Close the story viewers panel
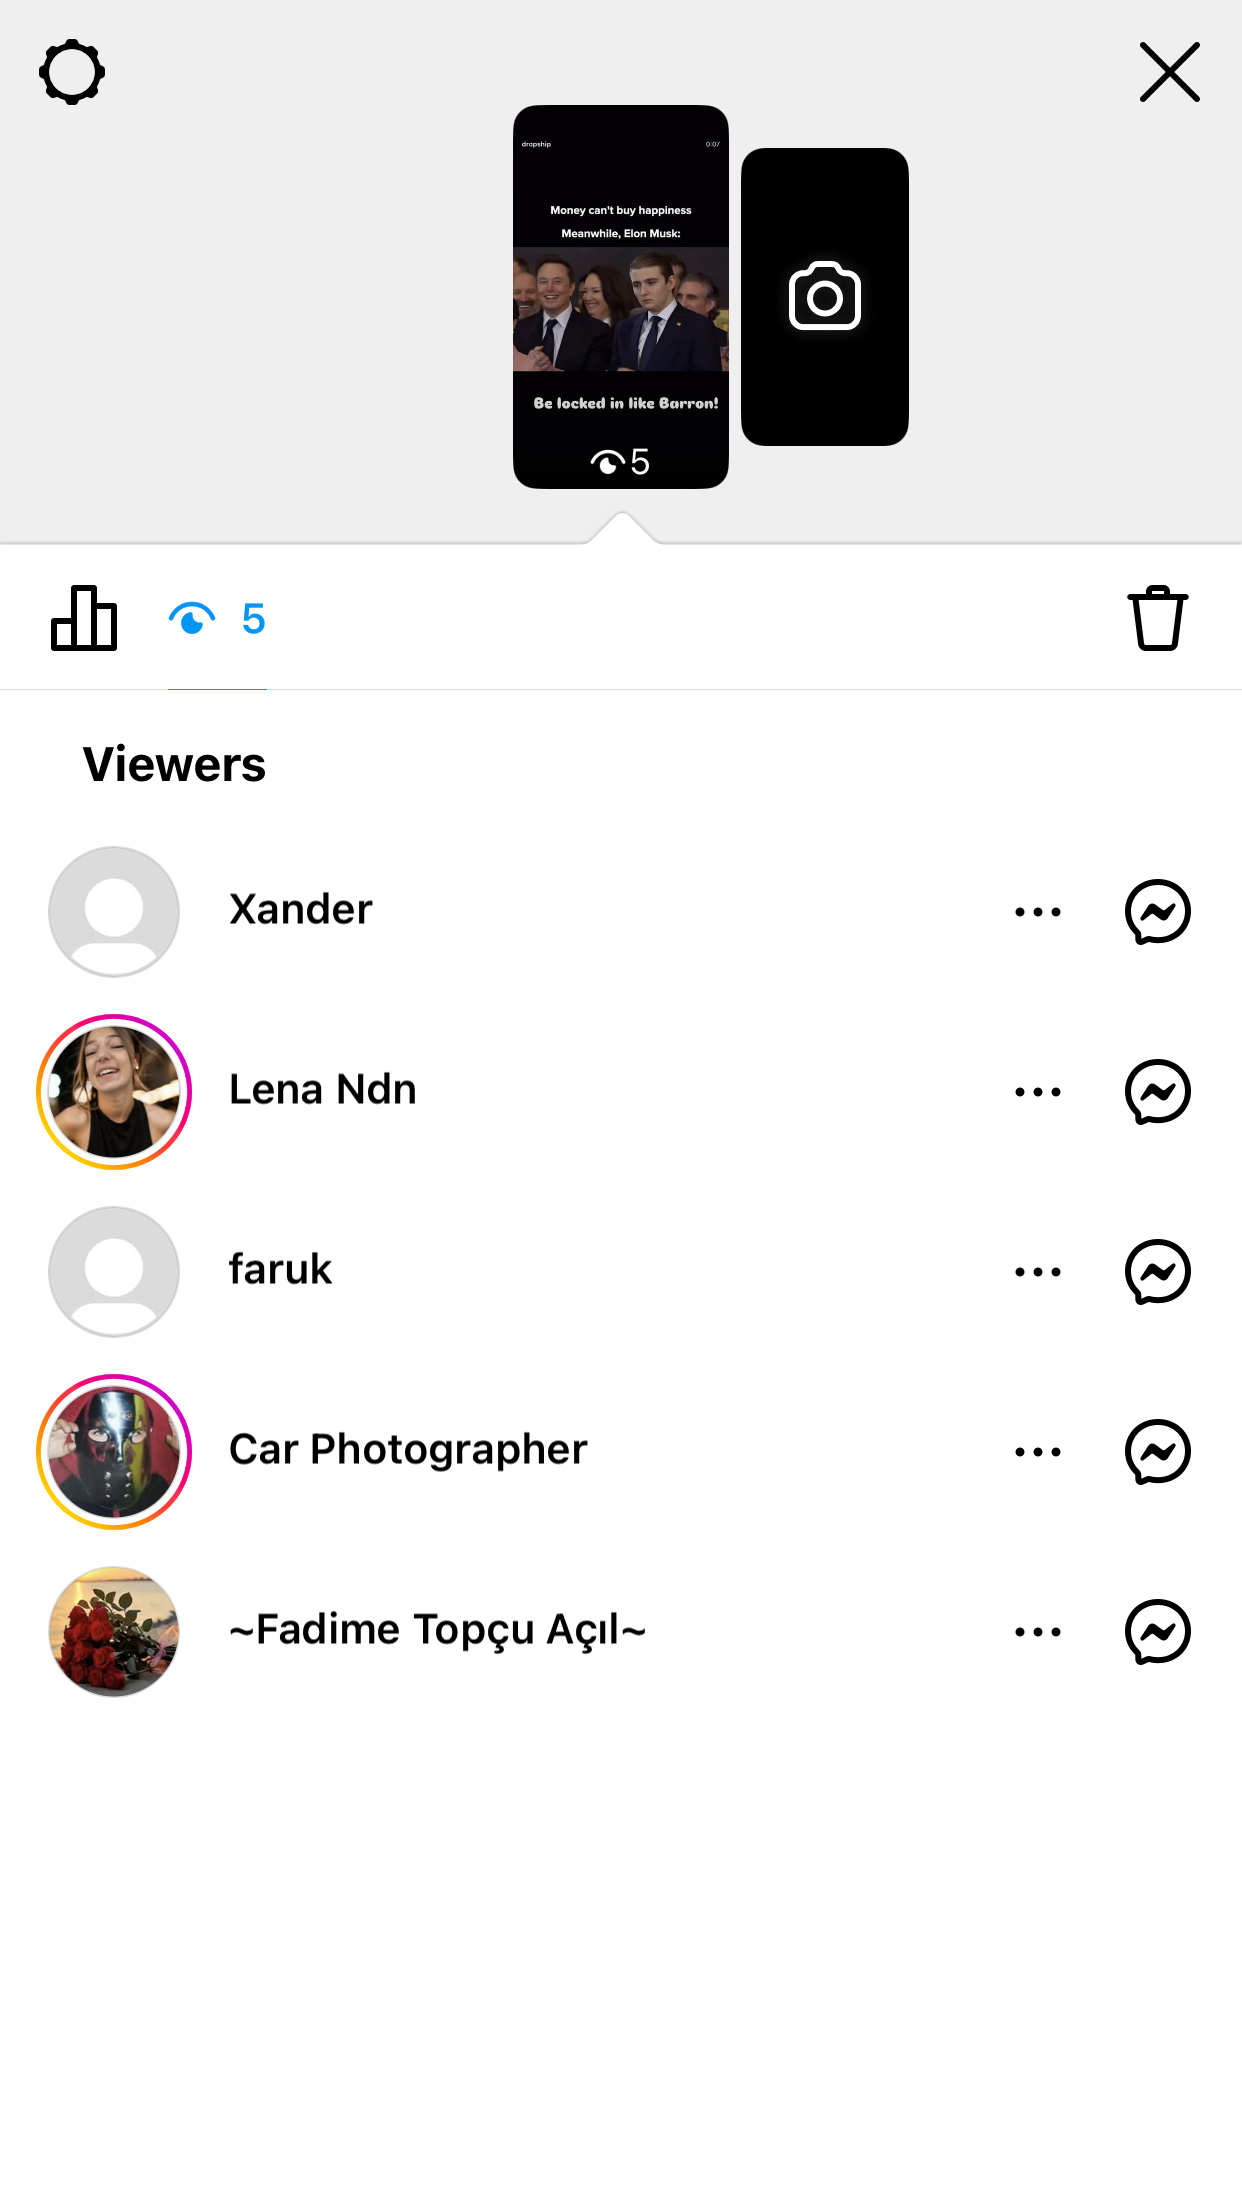Screen dimensions: 1242x2208 coord(1169,72)
